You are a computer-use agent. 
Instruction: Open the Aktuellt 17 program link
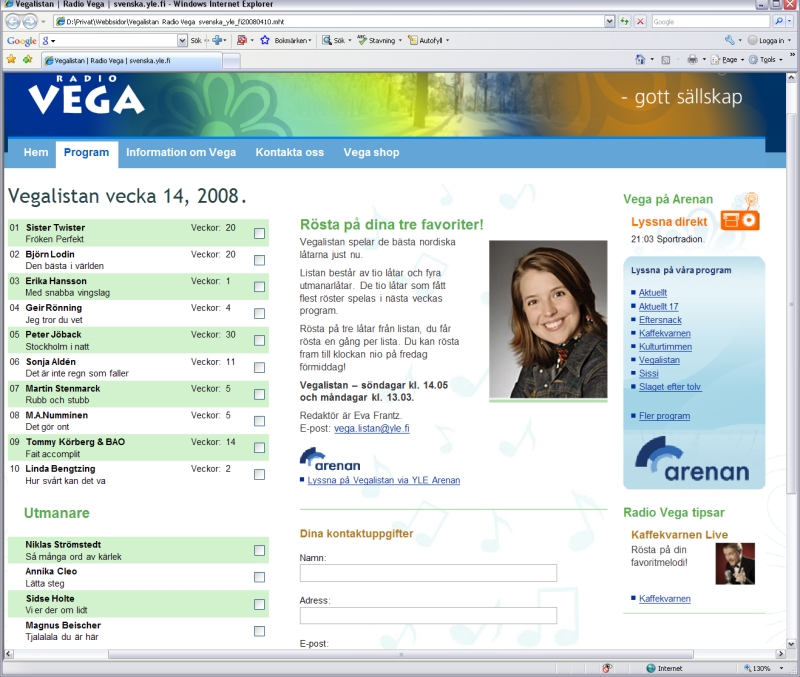pyautogui.click(x=659, y=306)
